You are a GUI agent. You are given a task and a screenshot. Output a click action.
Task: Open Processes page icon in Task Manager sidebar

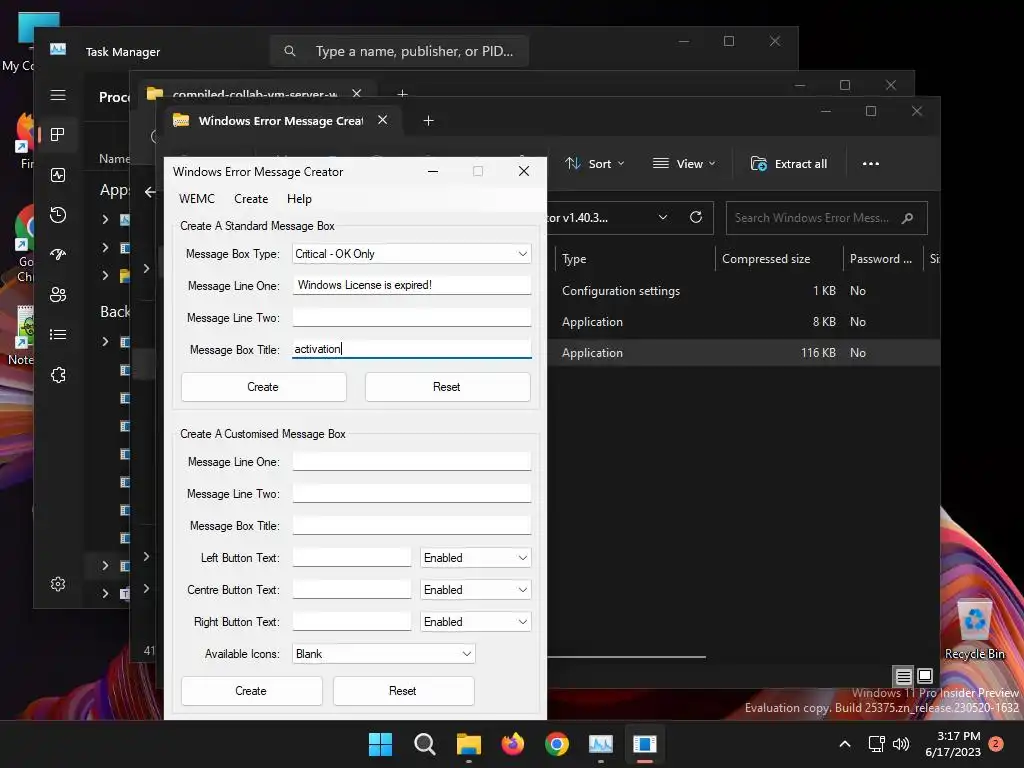pyautogui.click(x=58, y=135)
